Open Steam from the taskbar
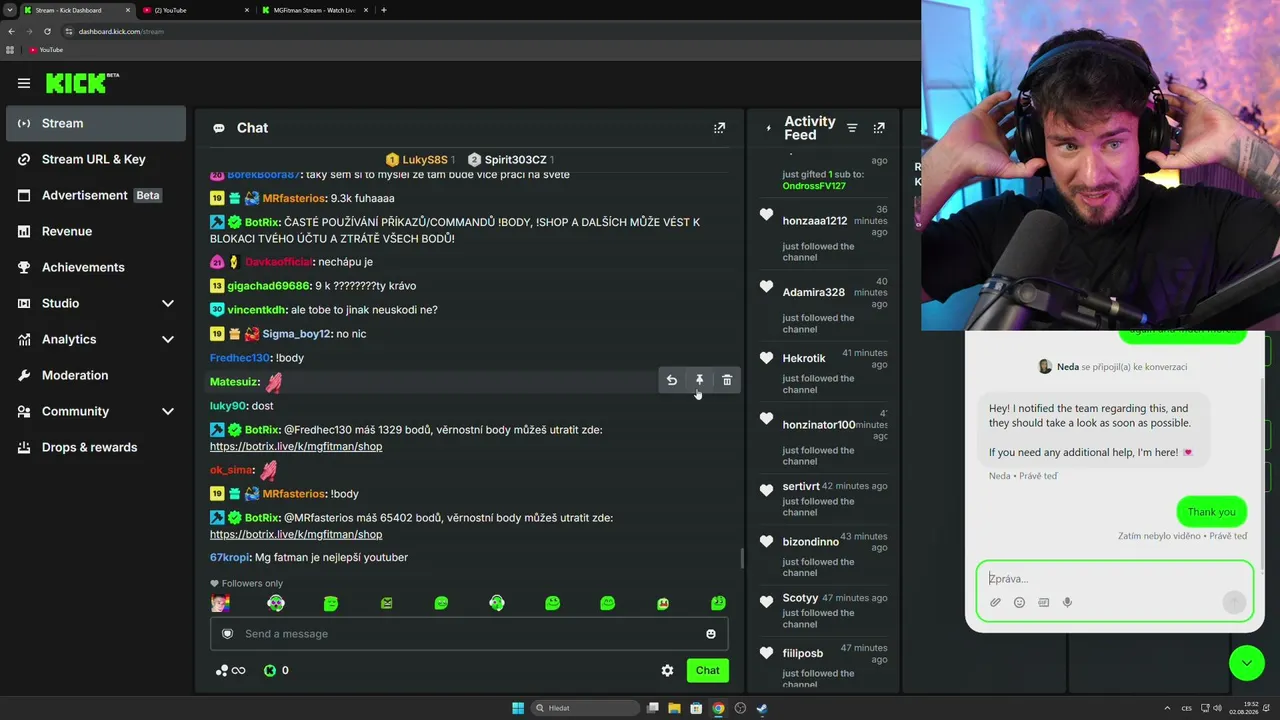The image size is (1280, 720). pyautogui.click(x=762, y=708)
